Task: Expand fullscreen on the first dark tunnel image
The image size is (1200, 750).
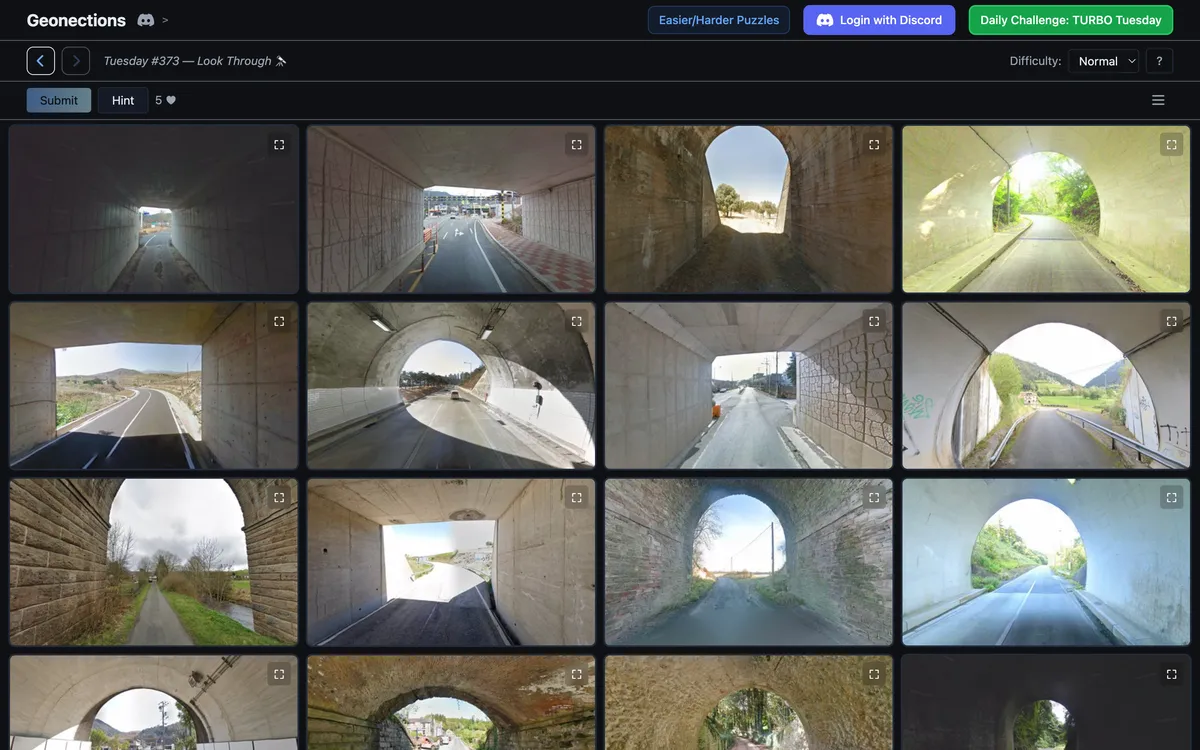Action: (279, 145)
